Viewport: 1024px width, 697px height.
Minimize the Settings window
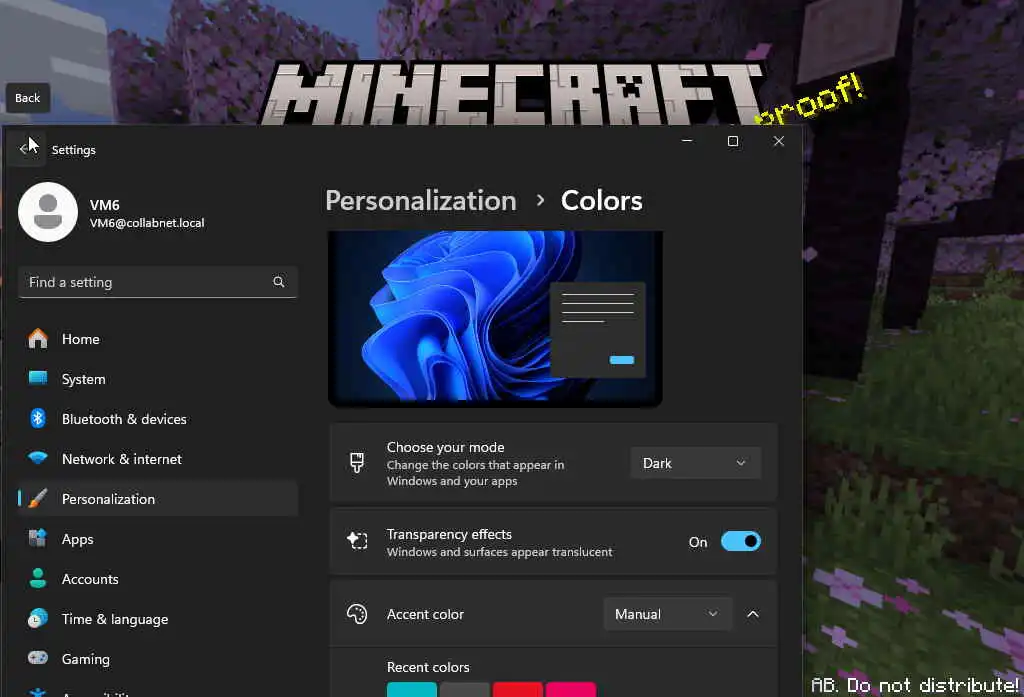click(687, 140)
